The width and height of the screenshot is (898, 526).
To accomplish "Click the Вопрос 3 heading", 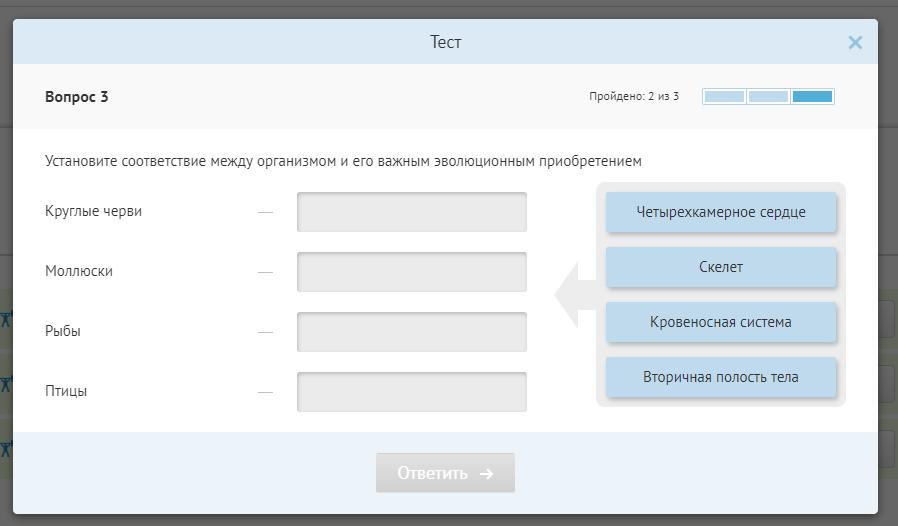I will click(x=77, y=97).
